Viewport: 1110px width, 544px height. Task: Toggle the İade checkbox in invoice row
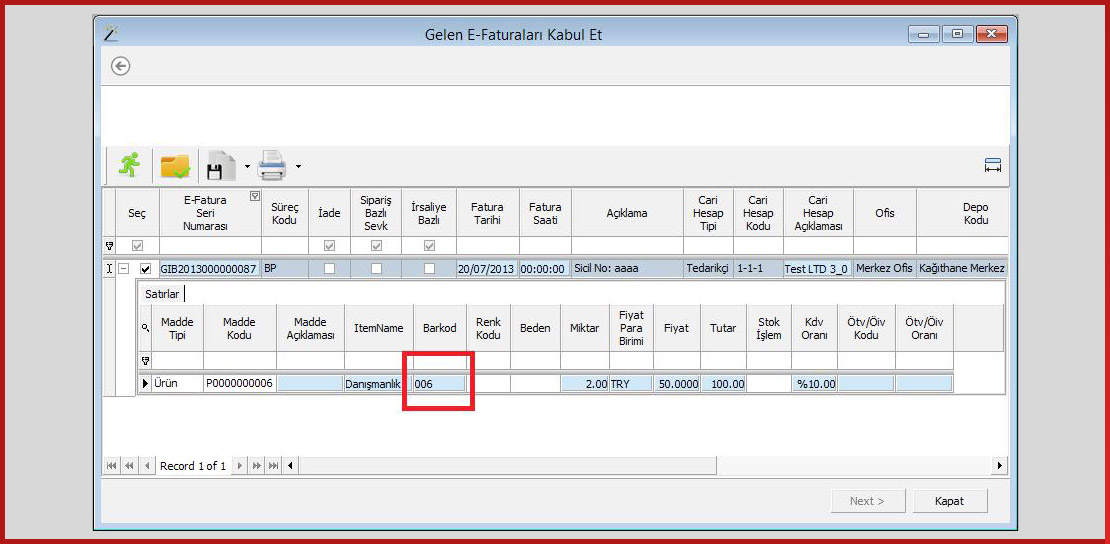329,269
